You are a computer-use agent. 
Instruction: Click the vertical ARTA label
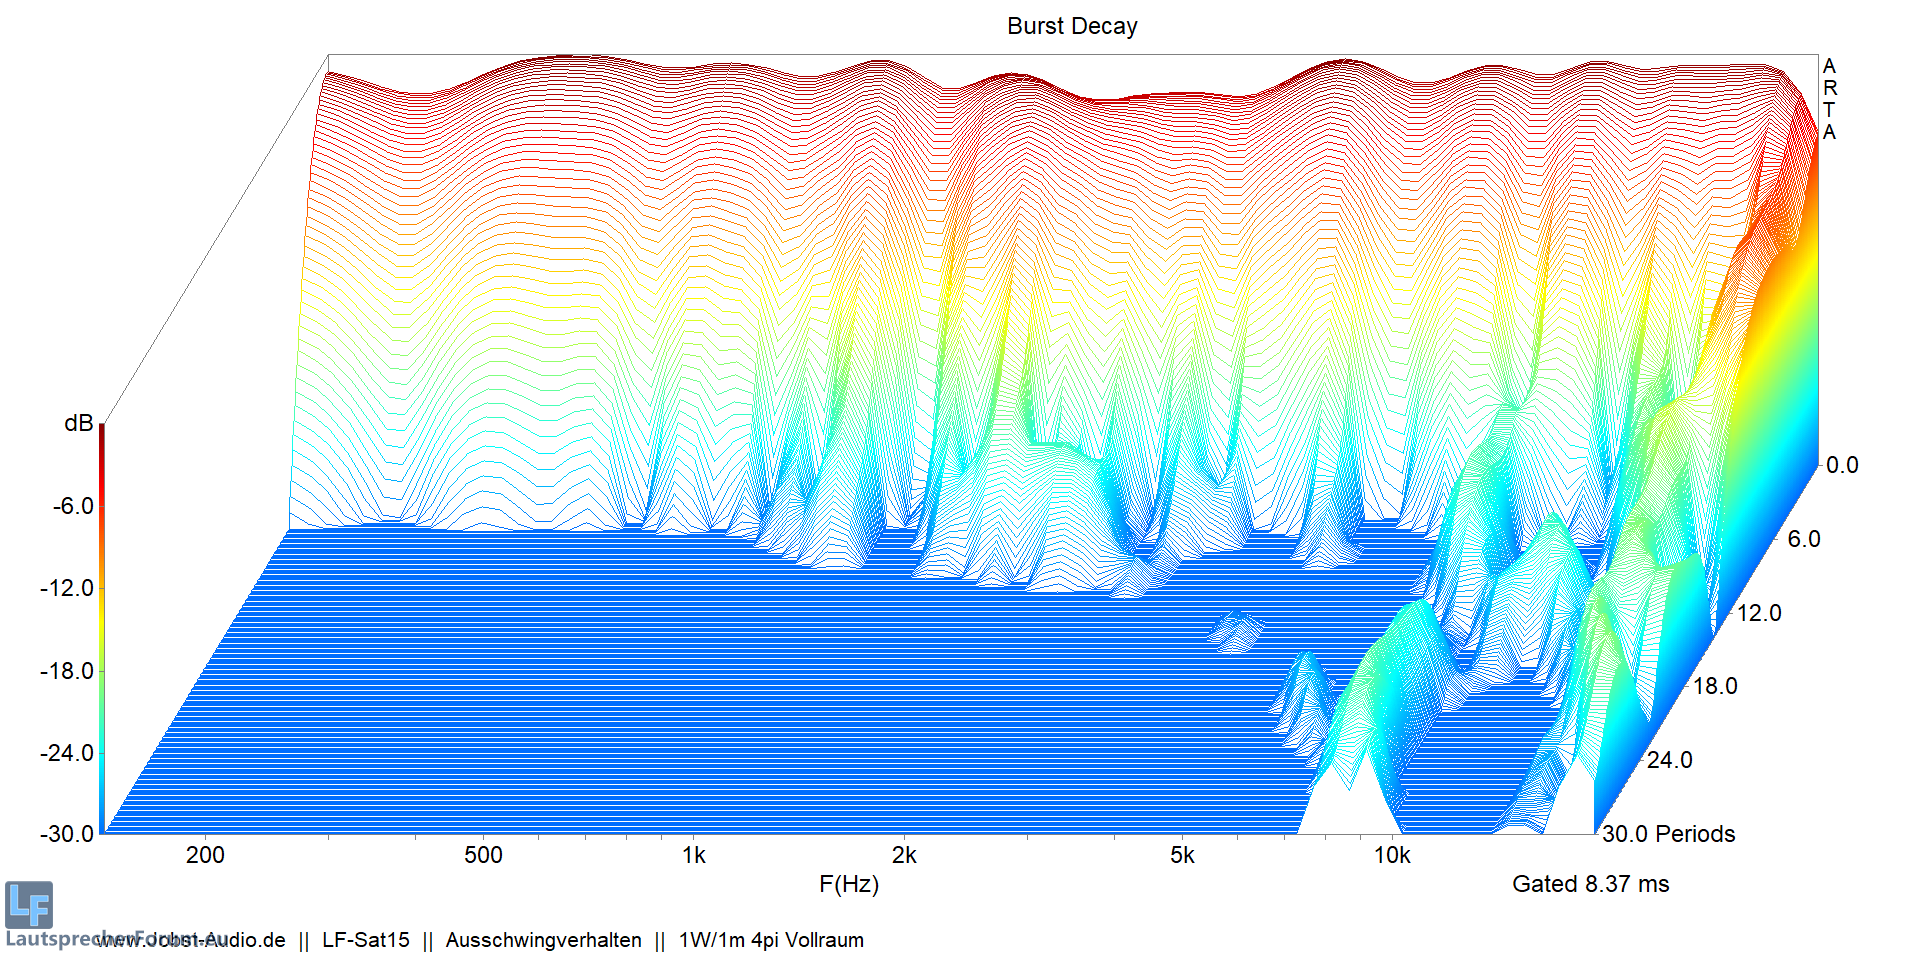(x=1829, y=99)
